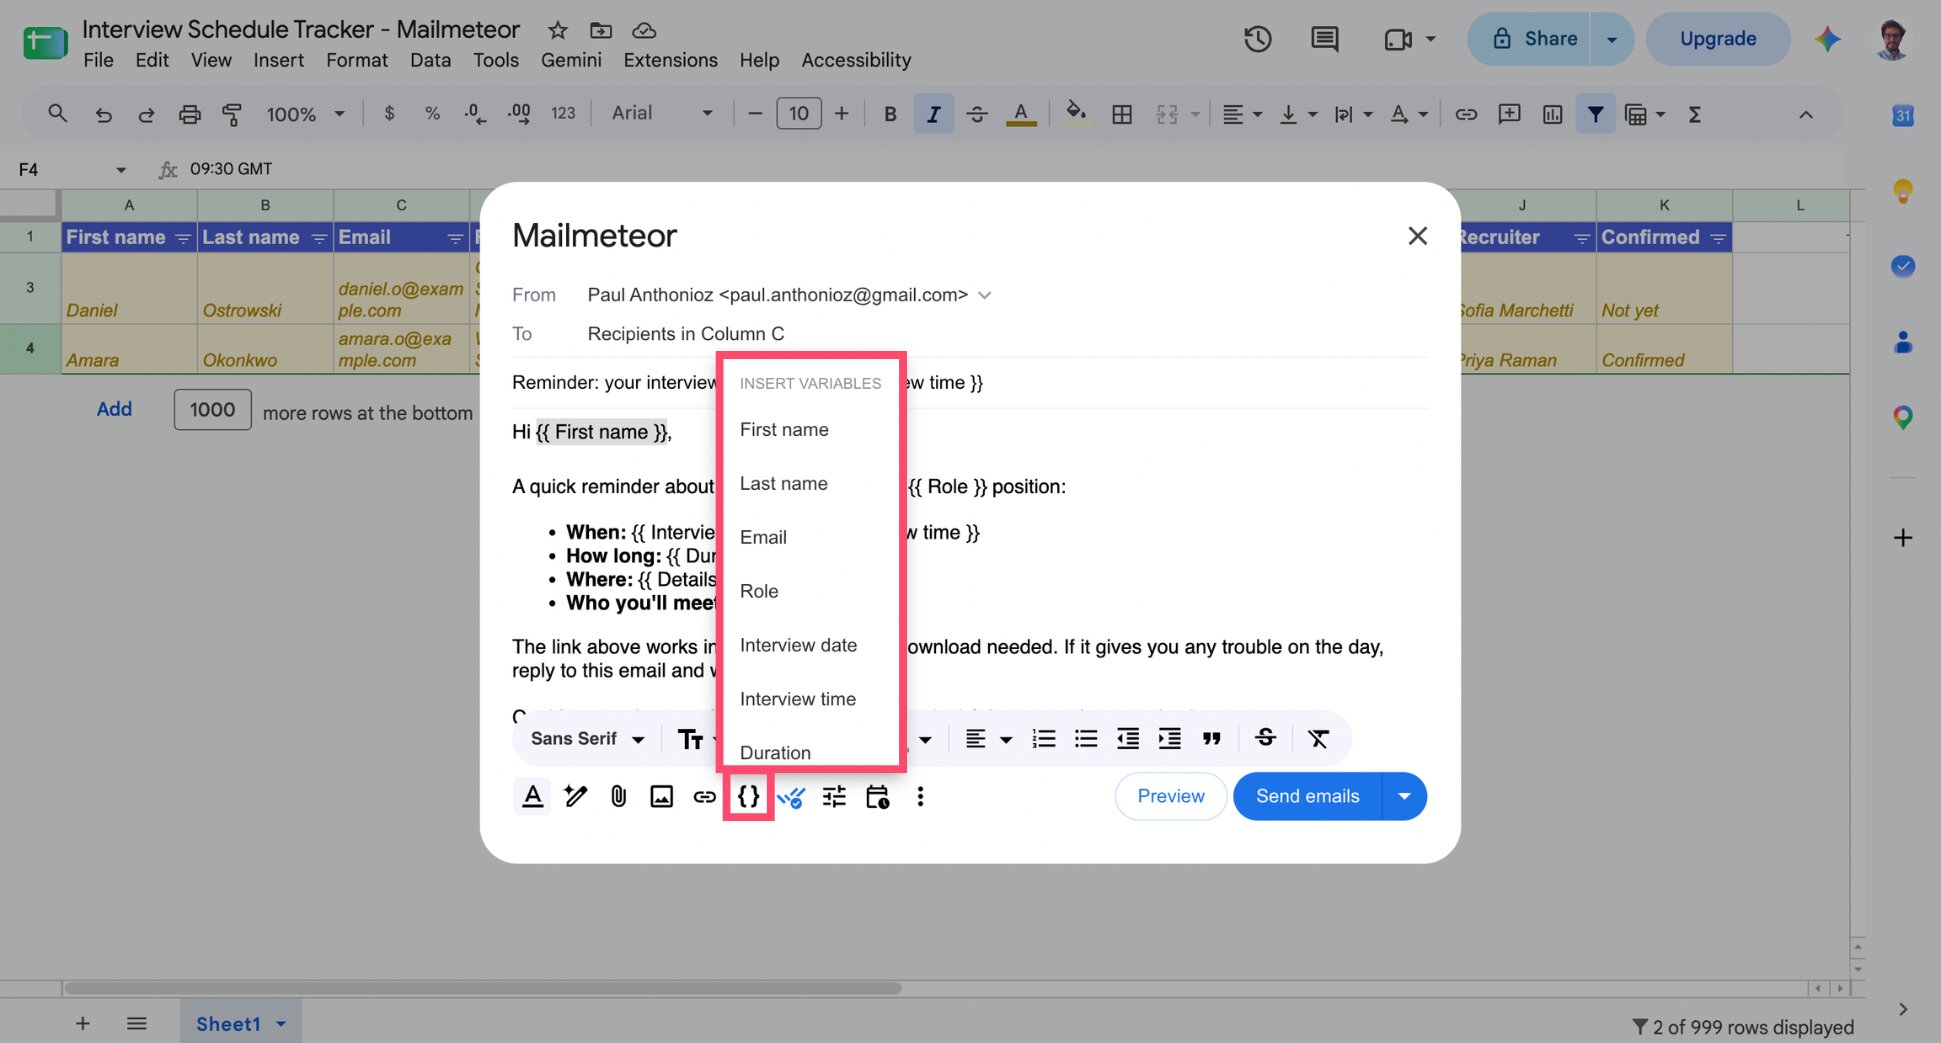The height and width of the screenshot is (1043, 1941).
Task: Open the Extensions menu
Action: 670,60
